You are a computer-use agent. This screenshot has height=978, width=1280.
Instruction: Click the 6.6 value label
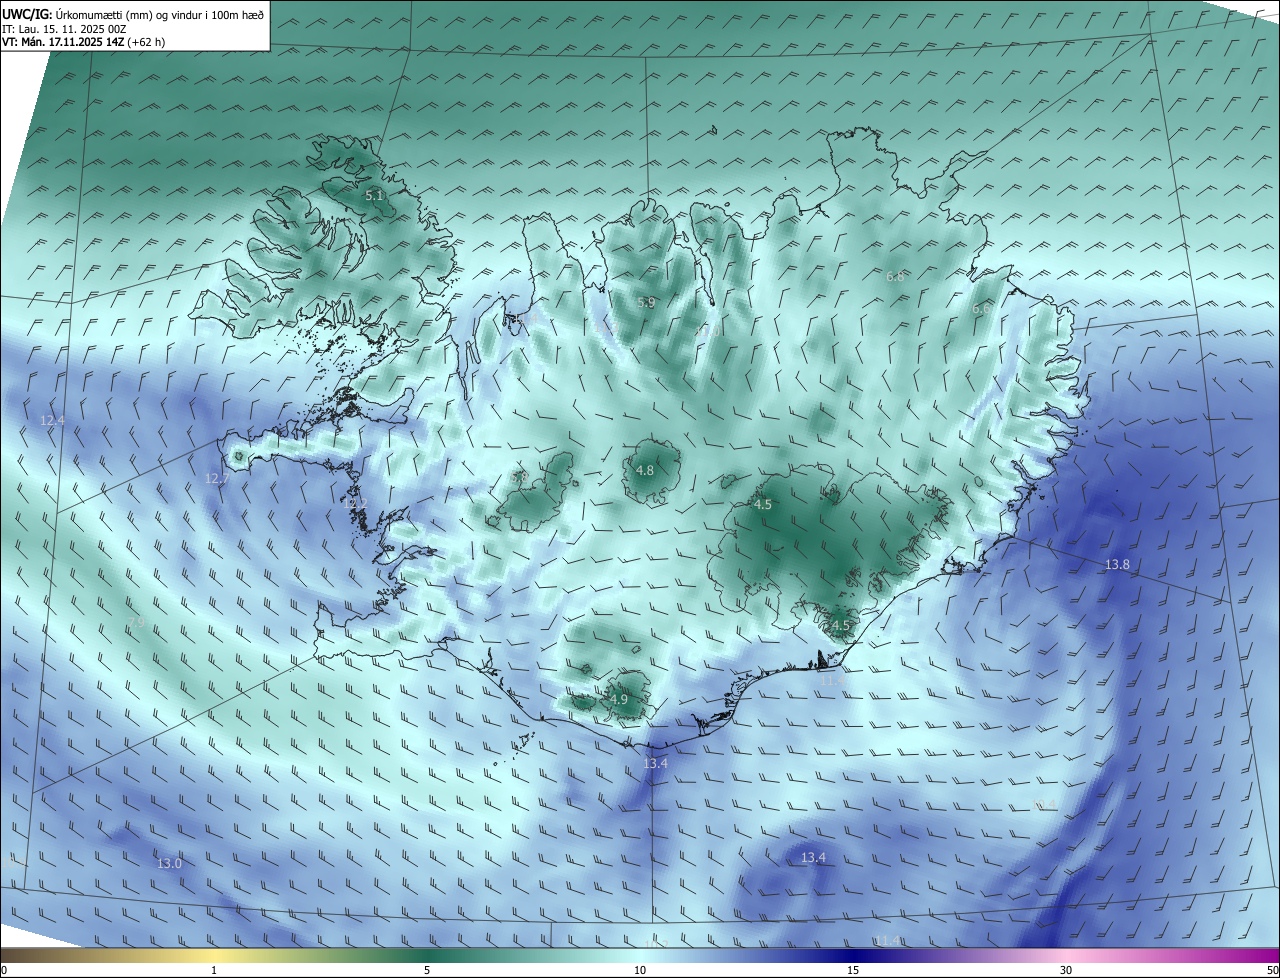click(x=981, y=309)
